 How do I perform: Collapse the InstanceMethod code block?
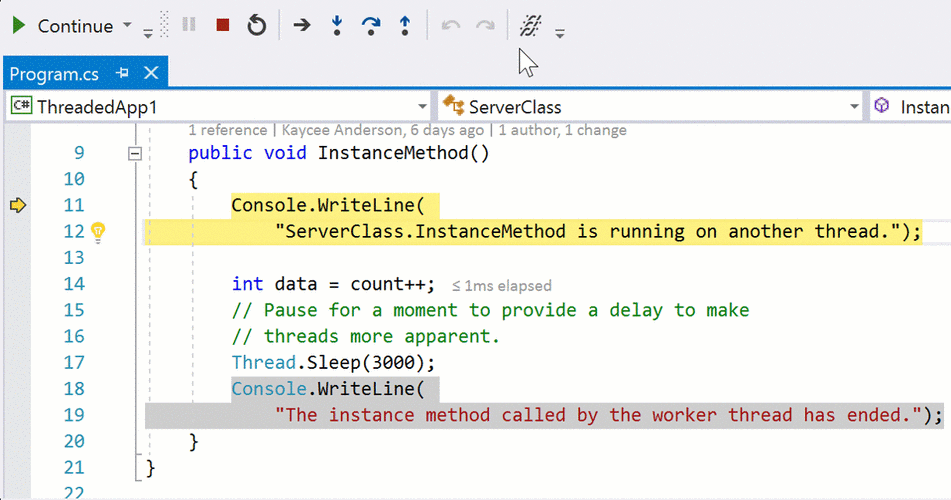134,154
